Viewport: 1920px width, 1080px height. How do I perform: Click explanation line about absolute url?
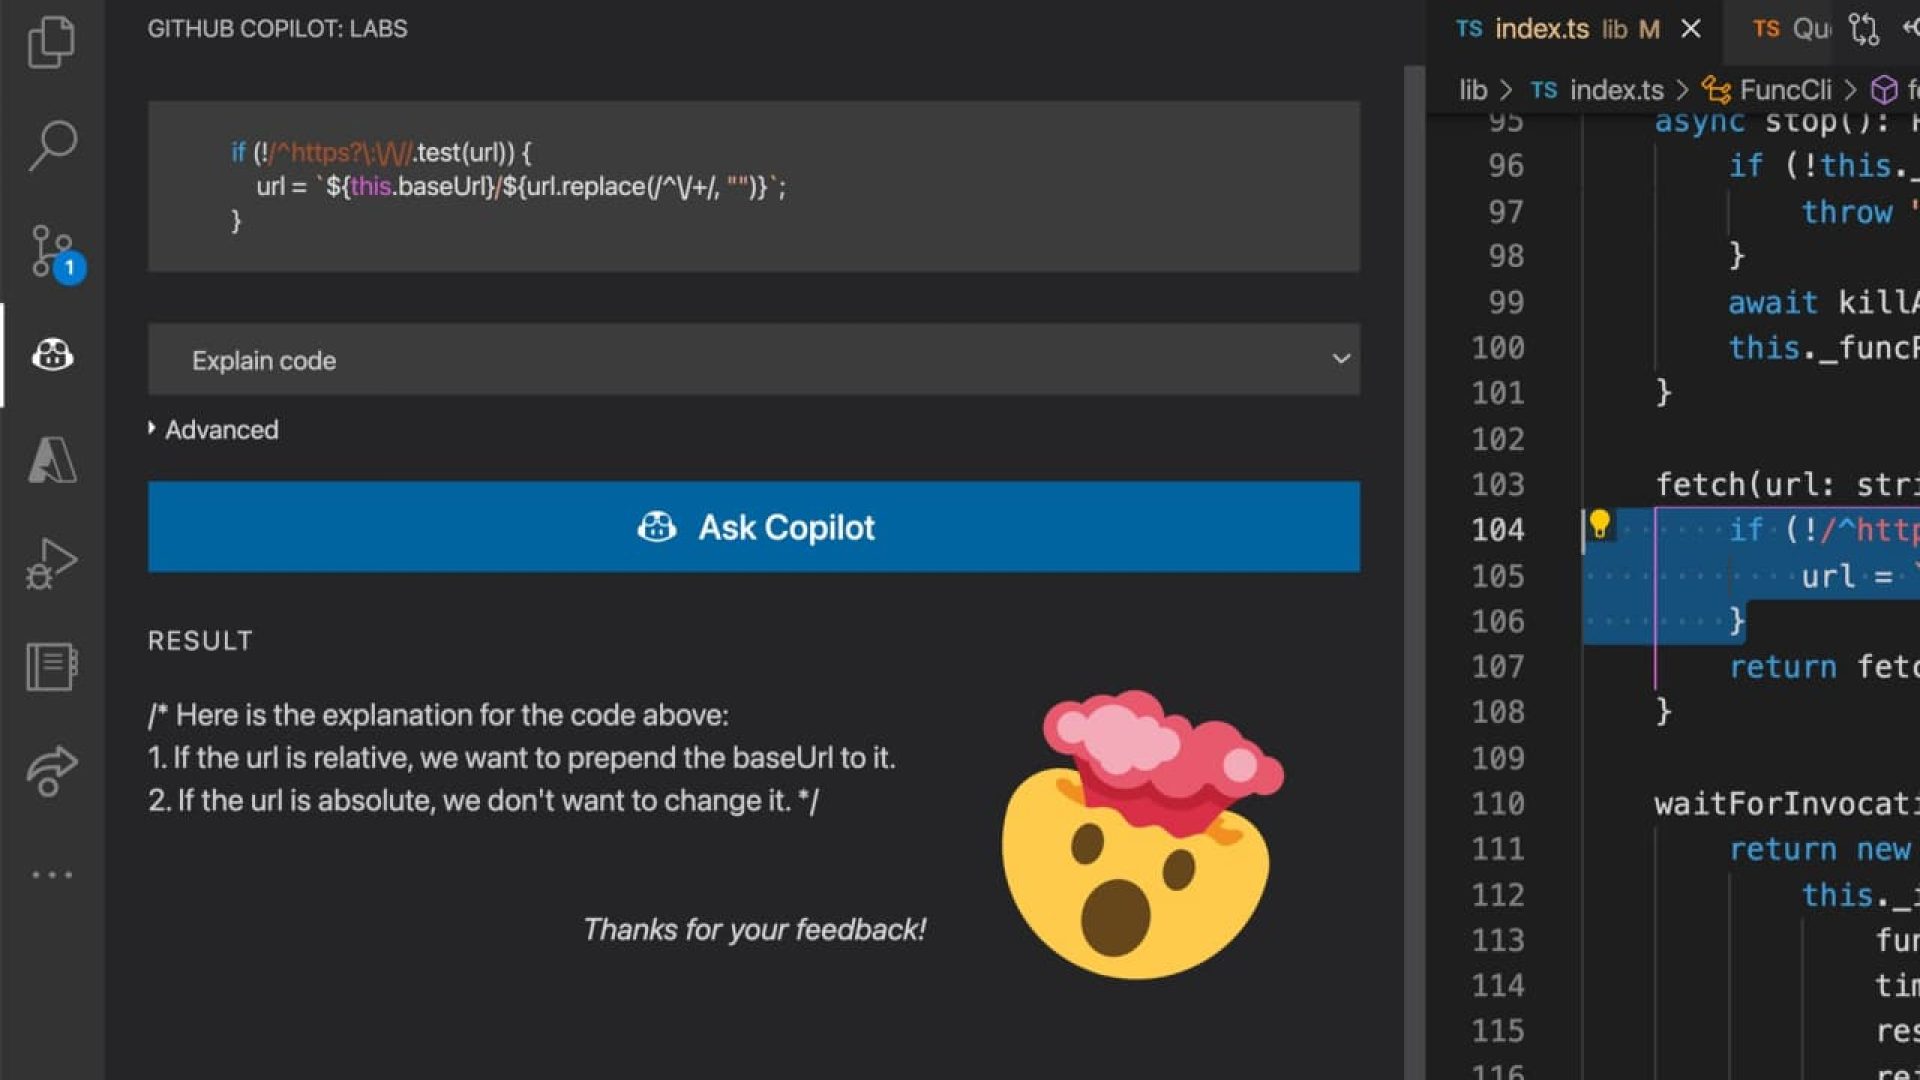tap(483, 801)
